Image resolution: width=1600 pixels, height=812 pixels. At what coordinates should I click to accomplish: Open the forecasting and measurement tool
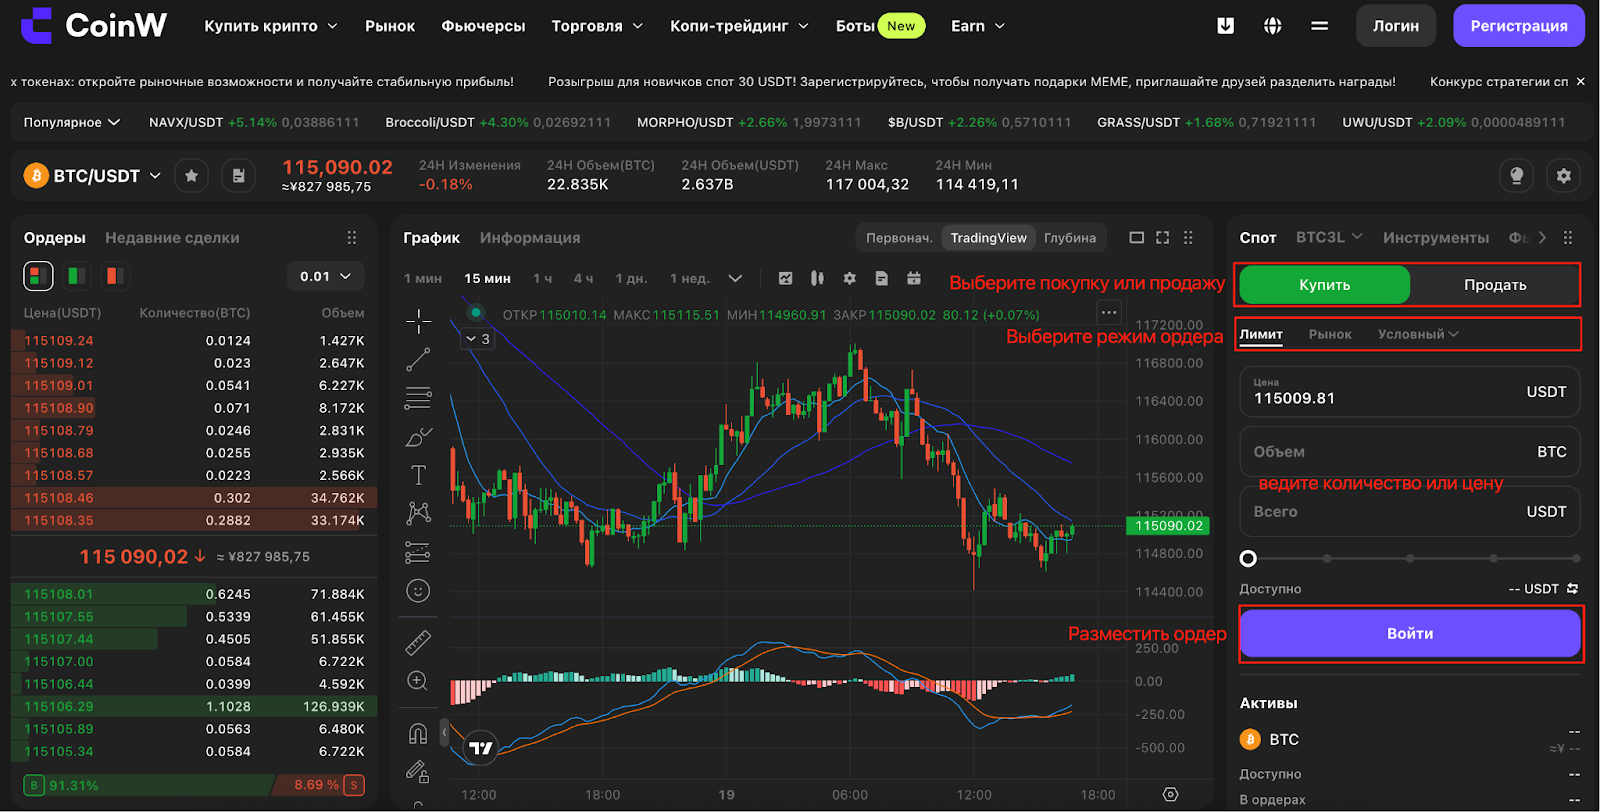[419, 552]
